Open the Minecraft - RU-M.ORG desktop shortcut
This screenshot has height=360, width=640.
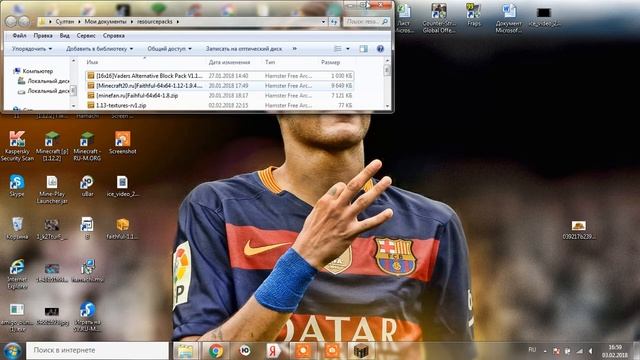[x=87, y=146]
